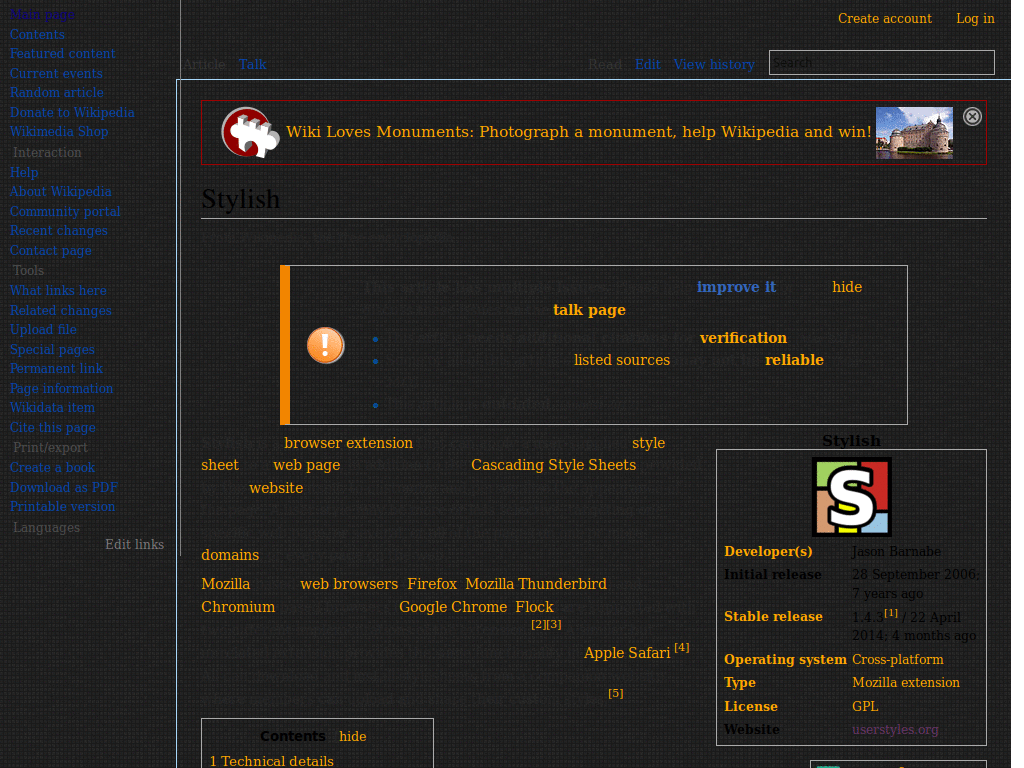Open Donate to Wikipedia link
This screenshot has width=1024, height=768.
(x=72, y=112)
